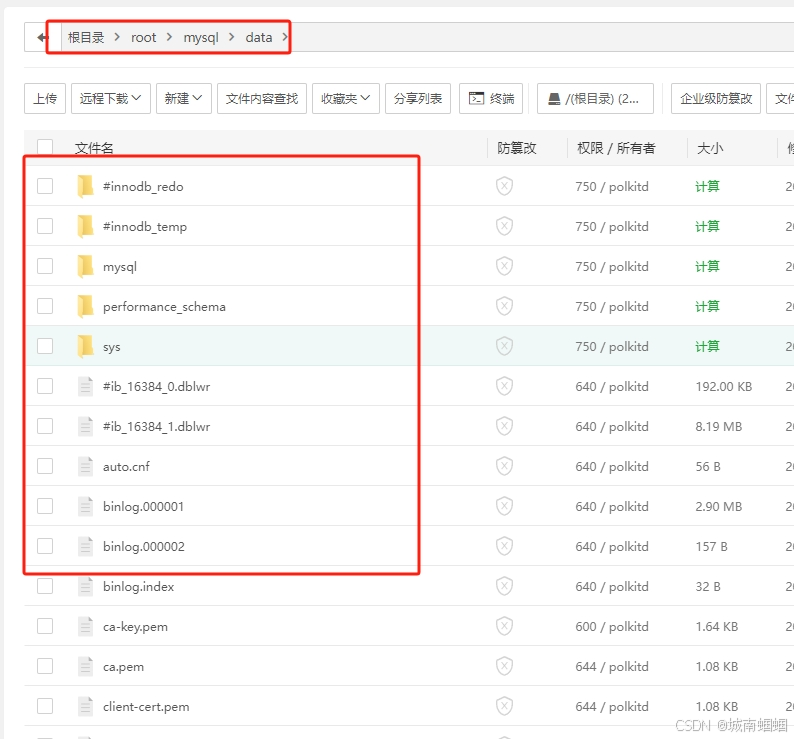Click the 企业级防篡改 button
The image size is (794, 739).
click(x=716, y=98)
